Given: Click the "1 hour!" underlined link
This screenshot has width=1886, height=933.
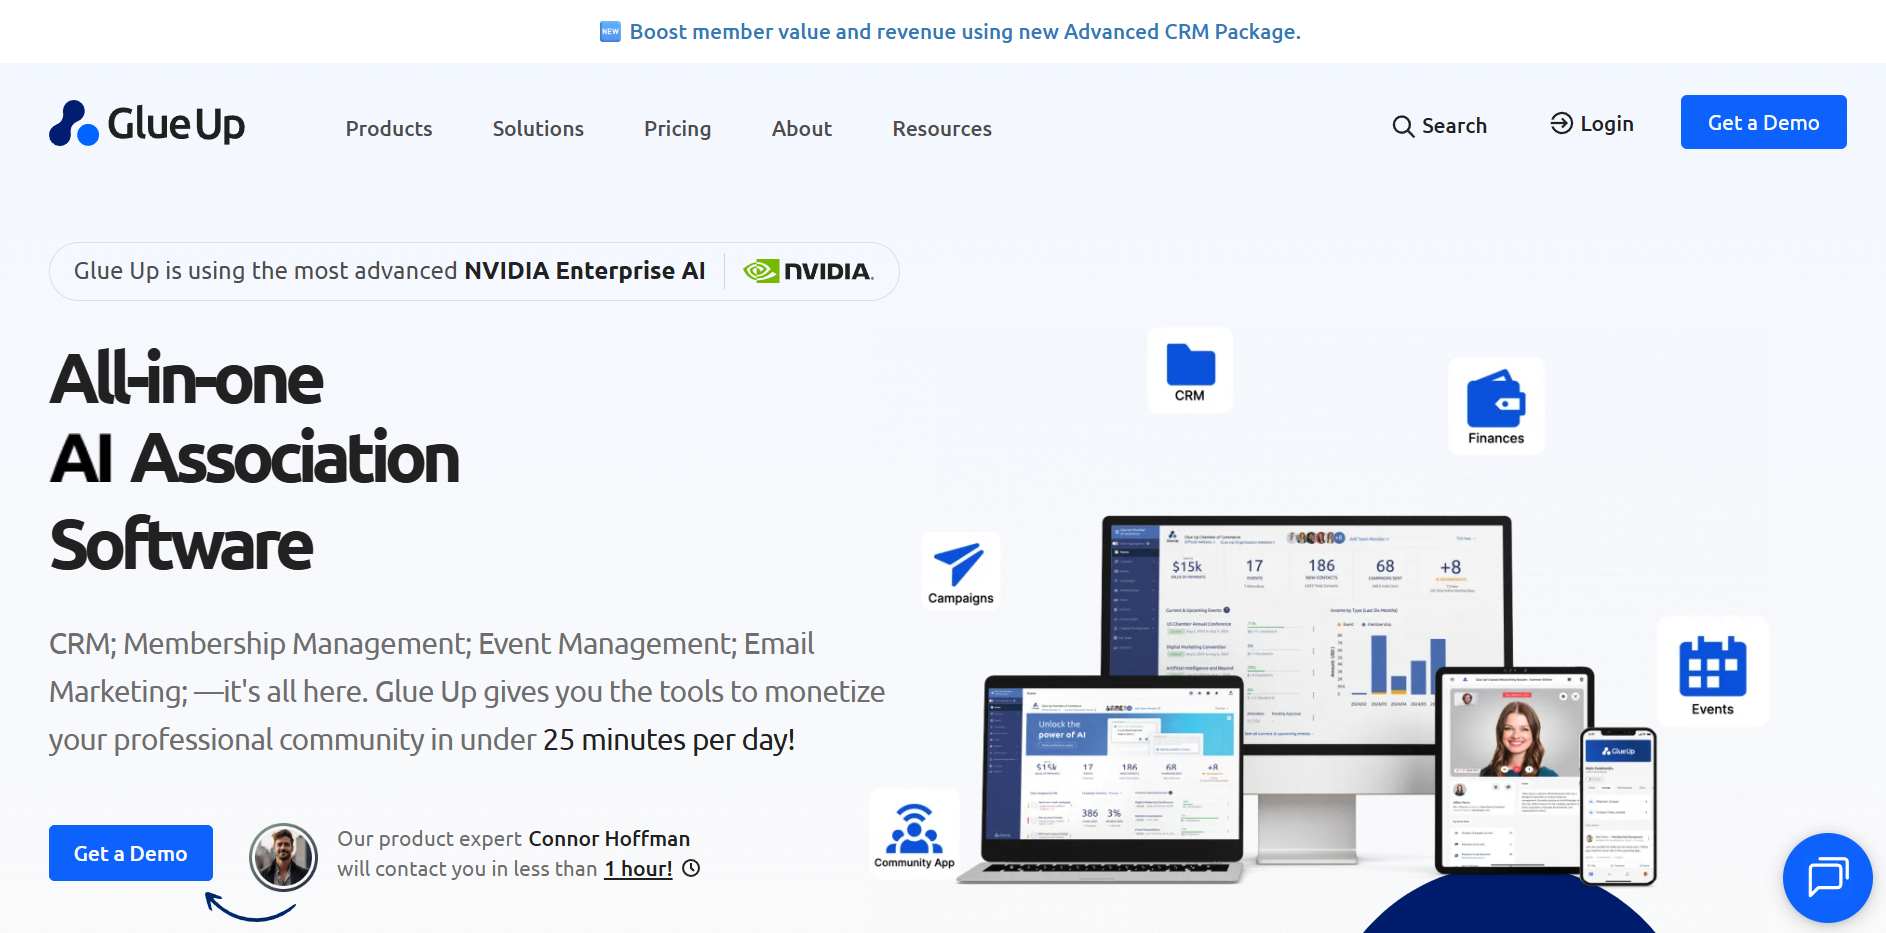Looking at the screenshot, I should [638, 869].
